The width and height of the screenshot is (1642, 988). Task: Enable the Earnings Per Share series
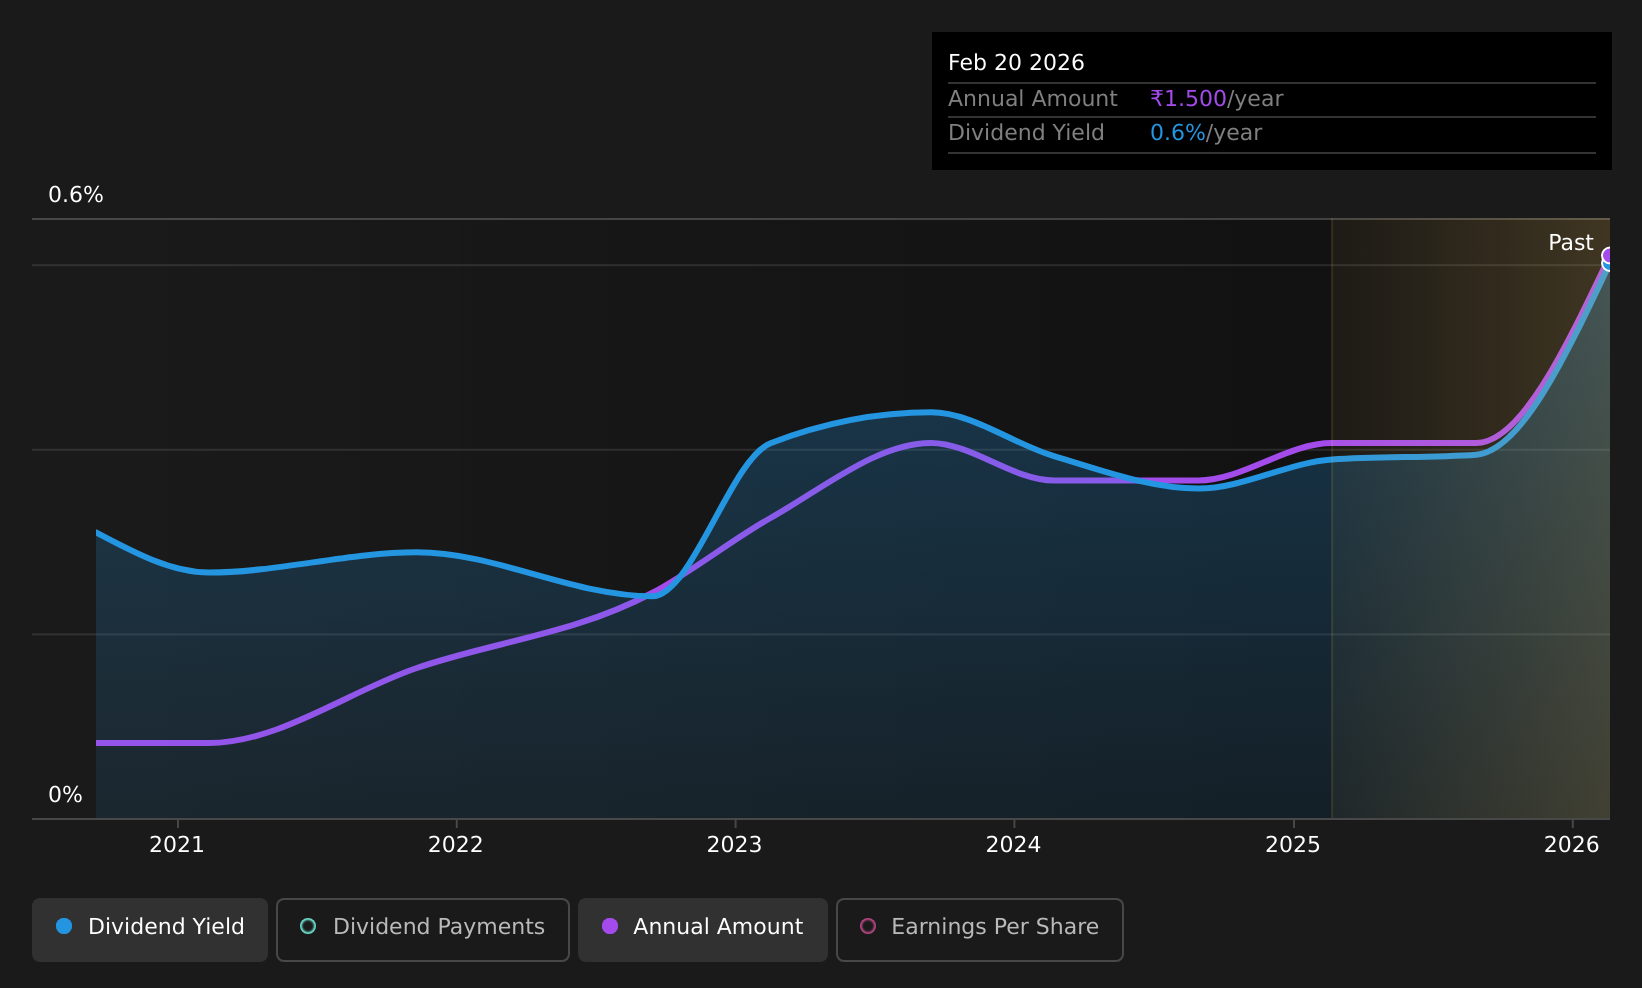(x=980, y=929)
